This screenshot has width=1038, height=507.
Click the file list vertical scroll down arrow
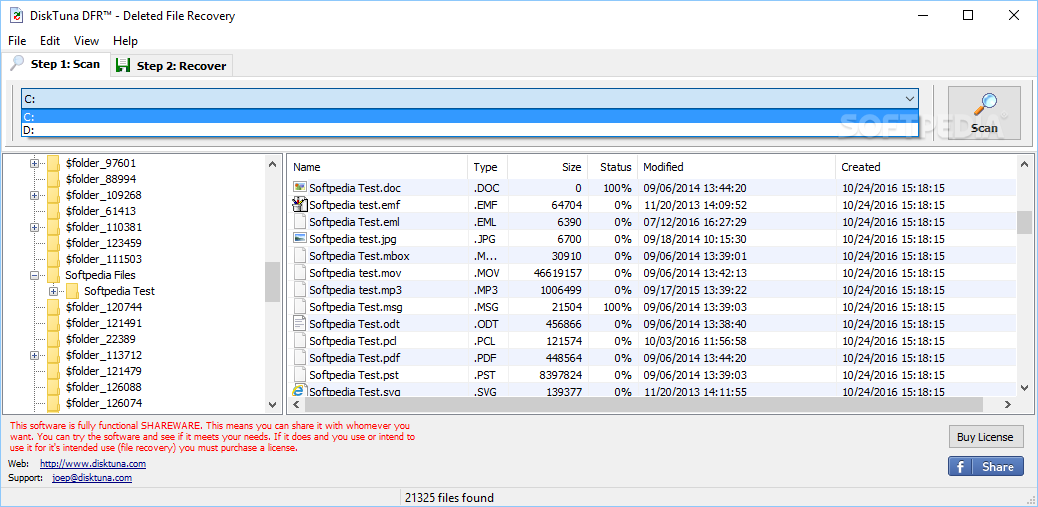1024,388
